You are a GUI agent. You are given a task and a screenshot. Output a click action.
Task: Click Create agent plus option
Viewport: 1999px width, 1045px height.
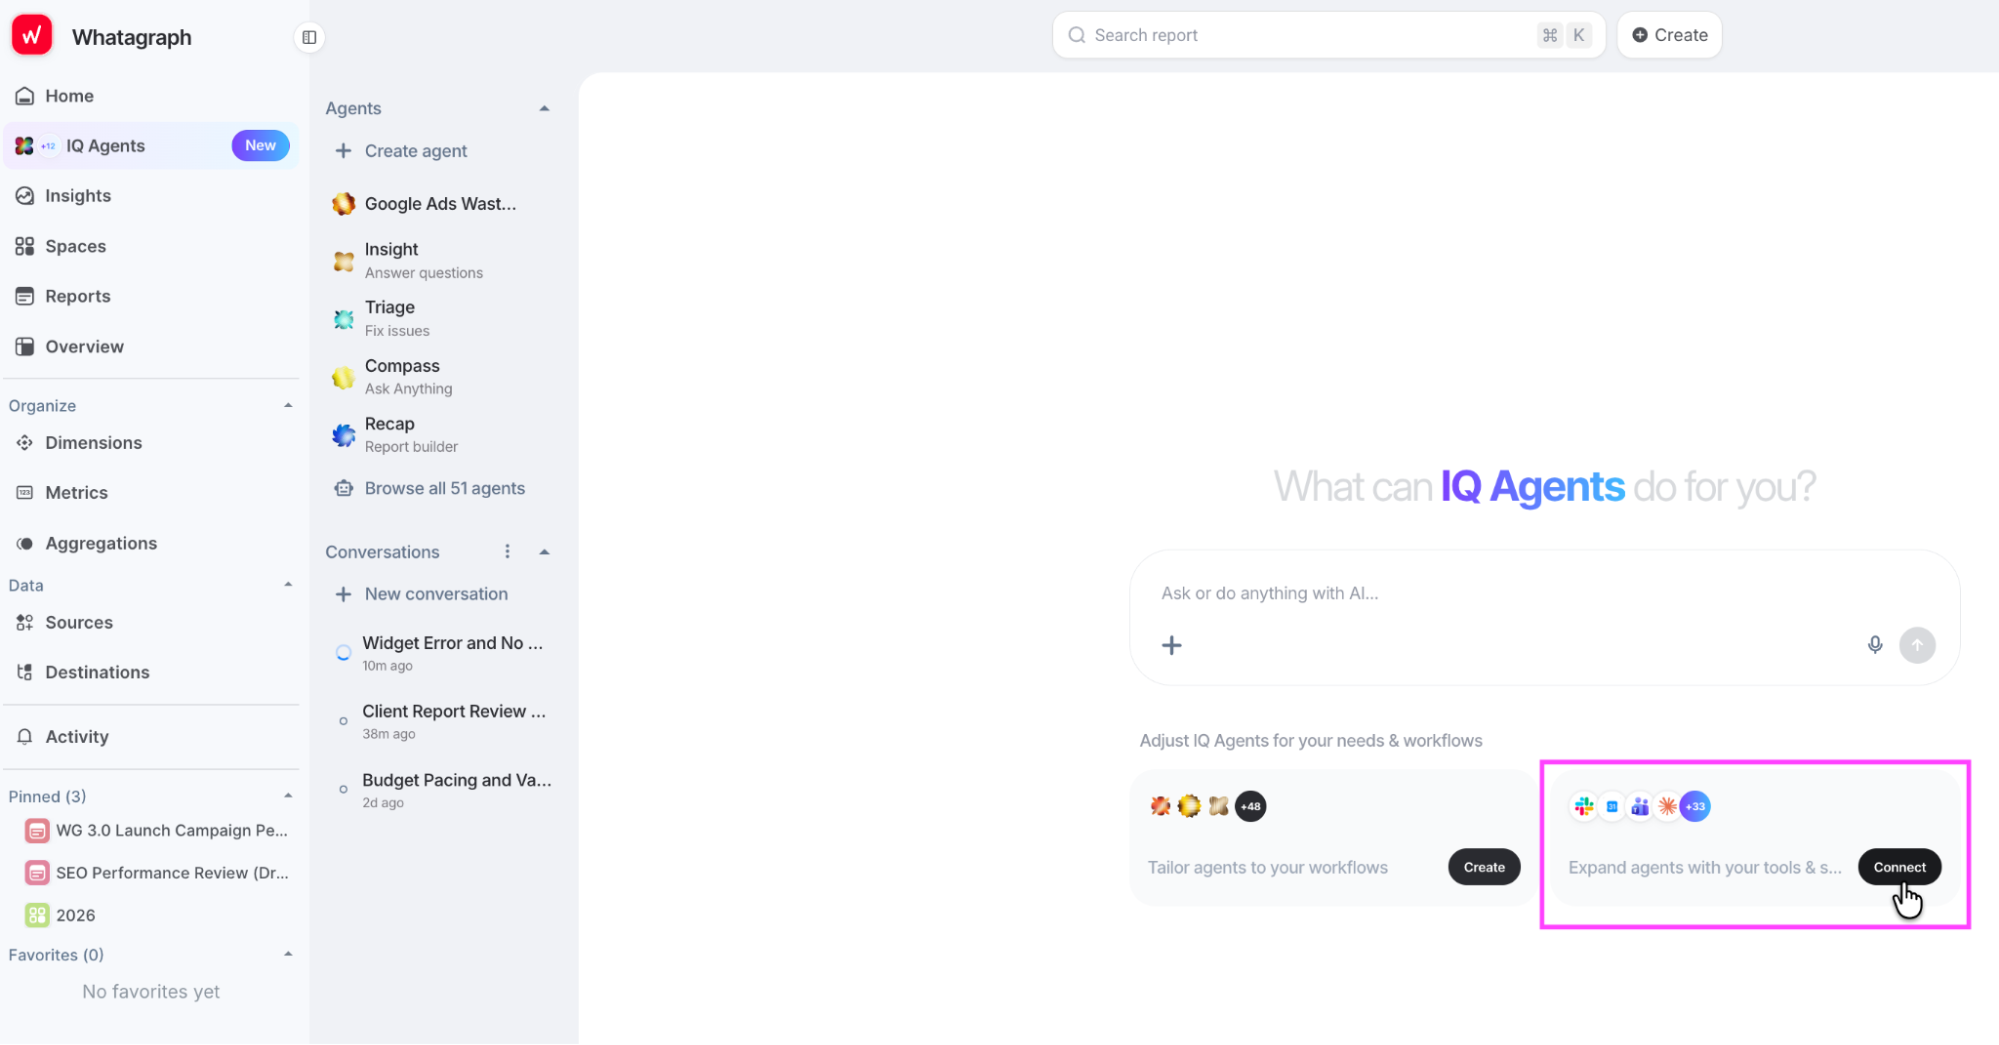tap(402, 151)
